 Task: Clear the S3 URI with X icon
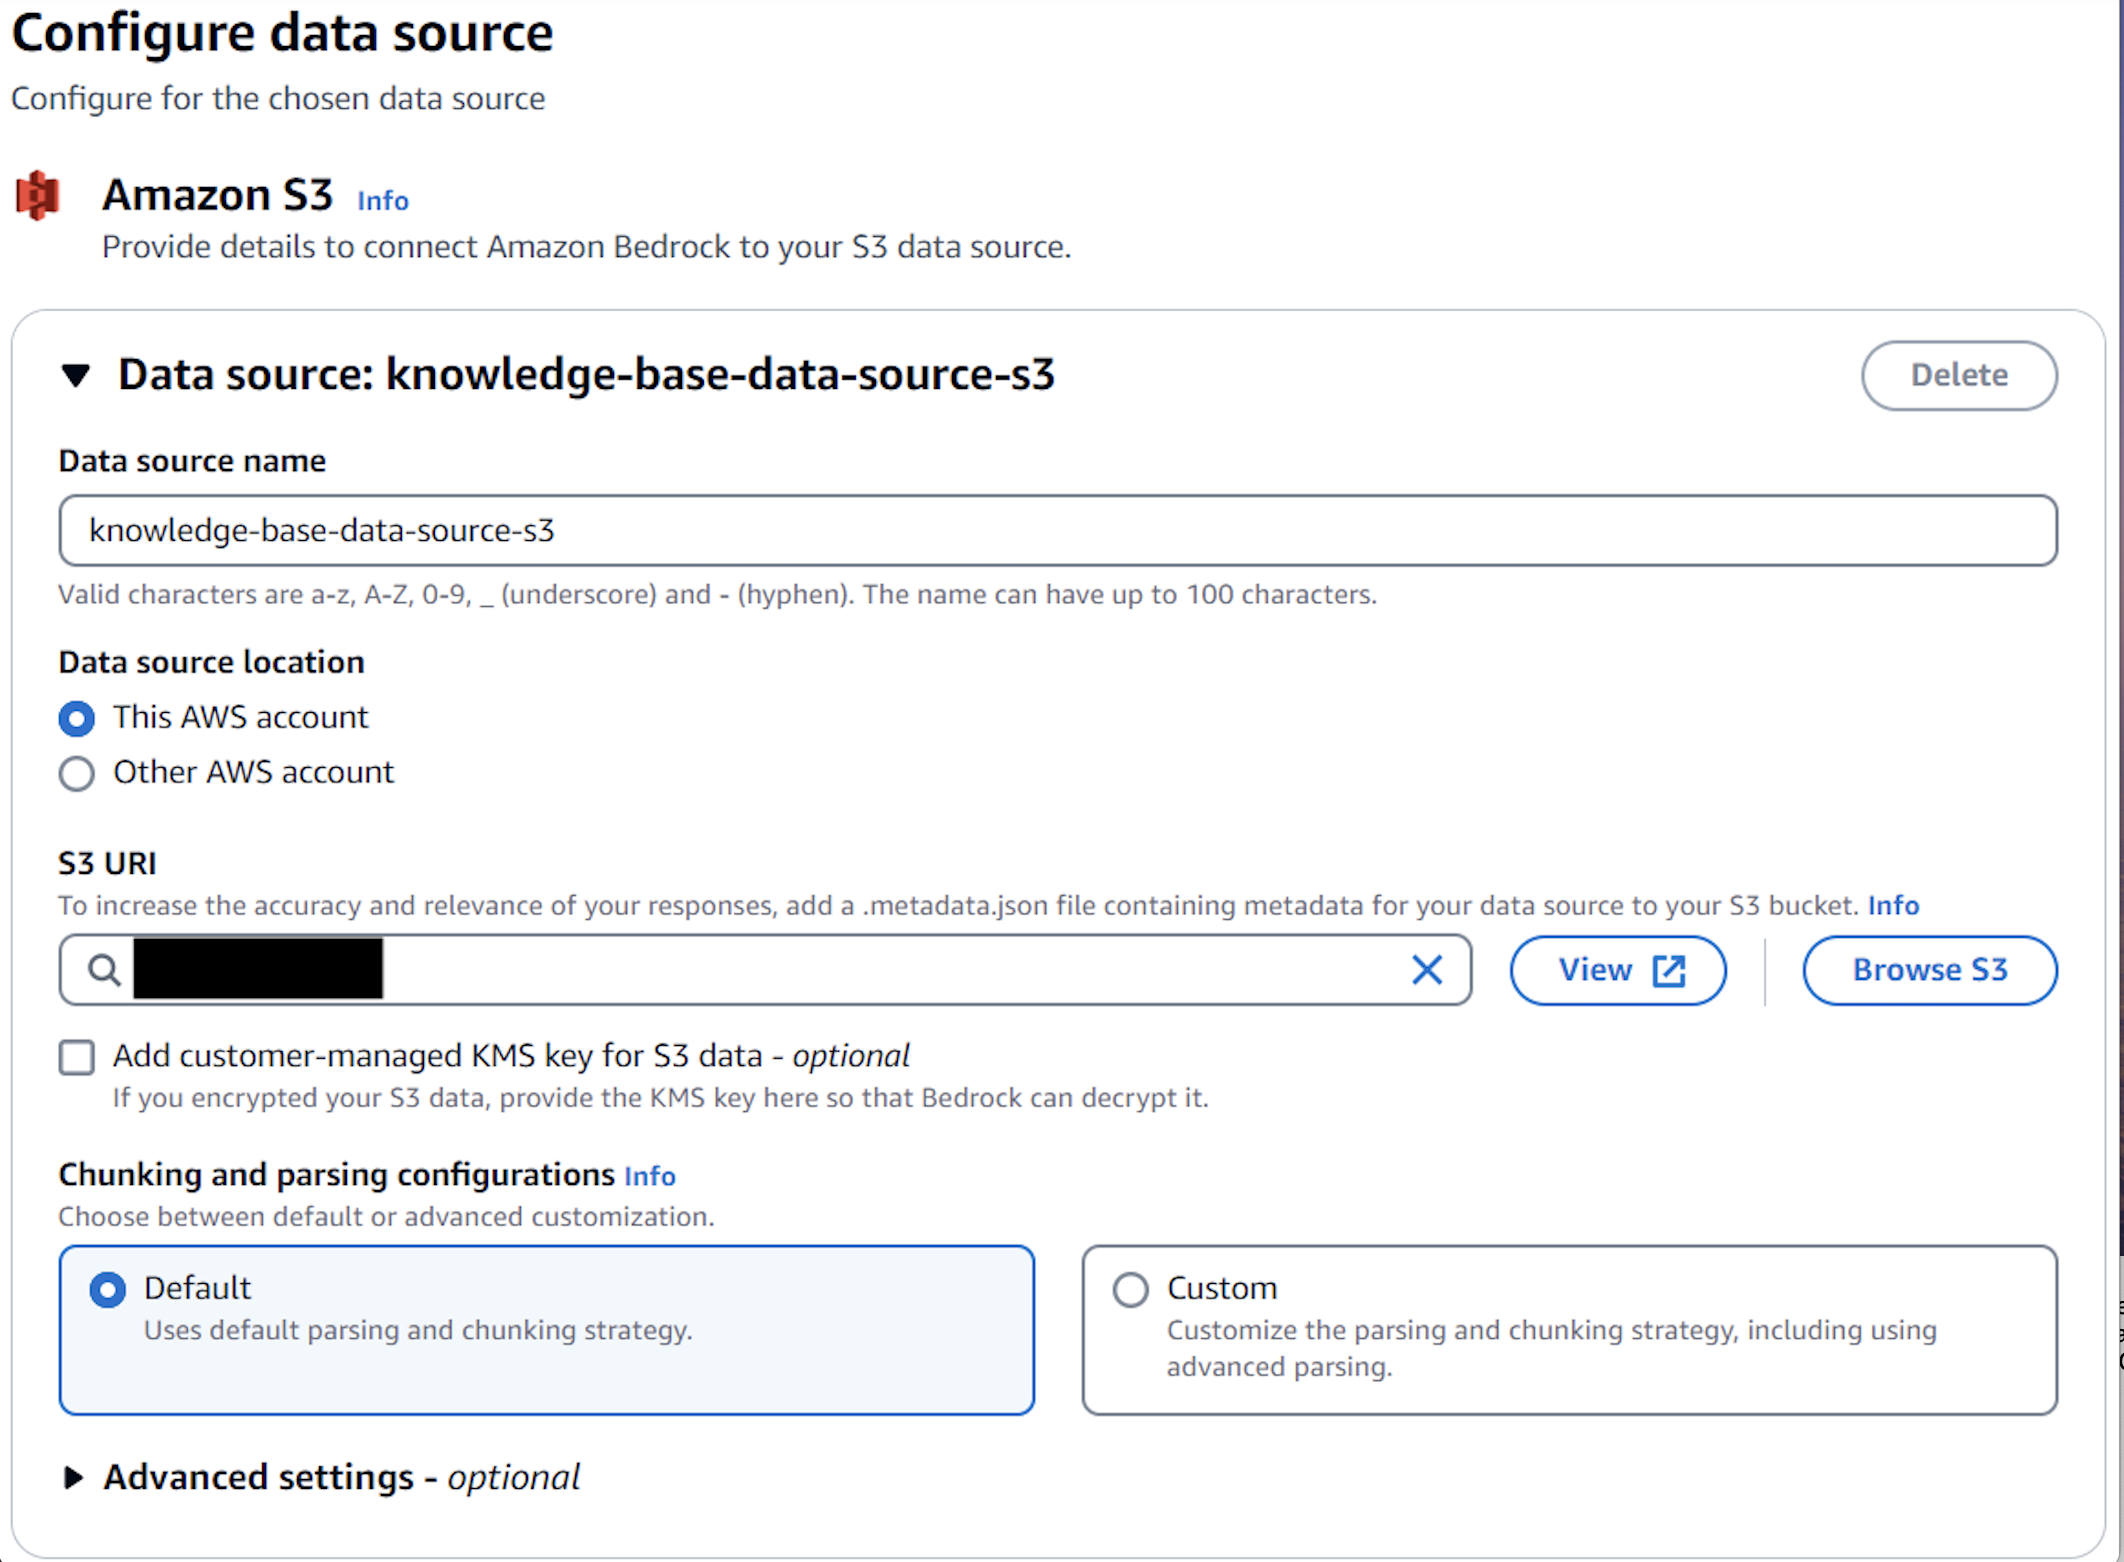point(1426,969)
